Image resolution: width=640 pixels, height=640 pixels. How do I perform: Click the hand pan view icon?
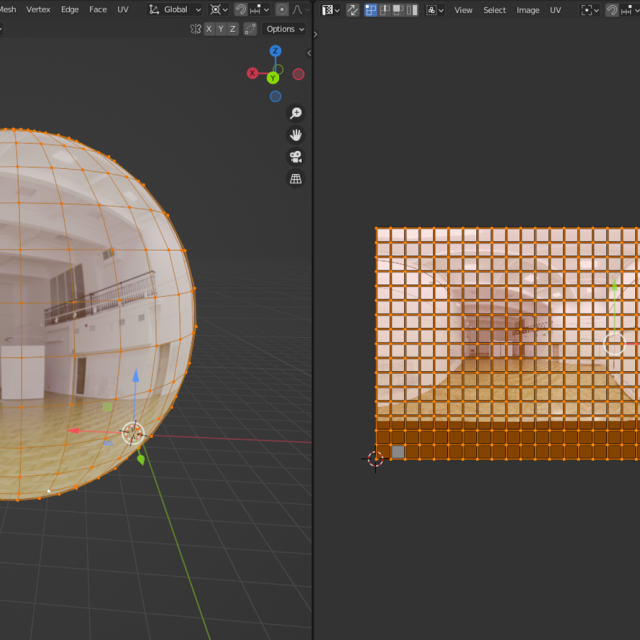click(x=295, y=135)
